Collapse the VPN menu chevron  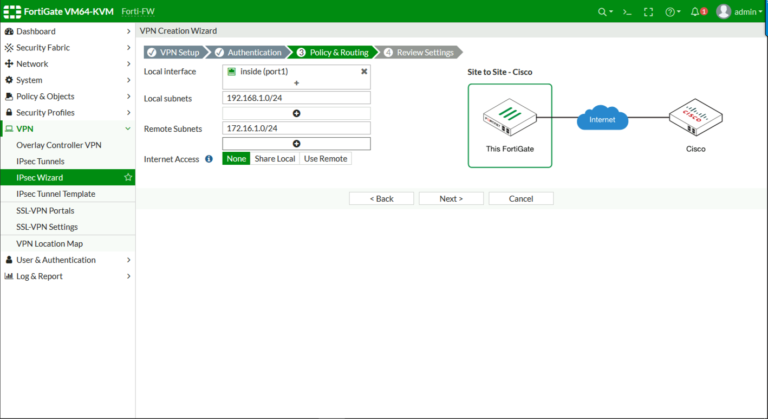[128, 129]
